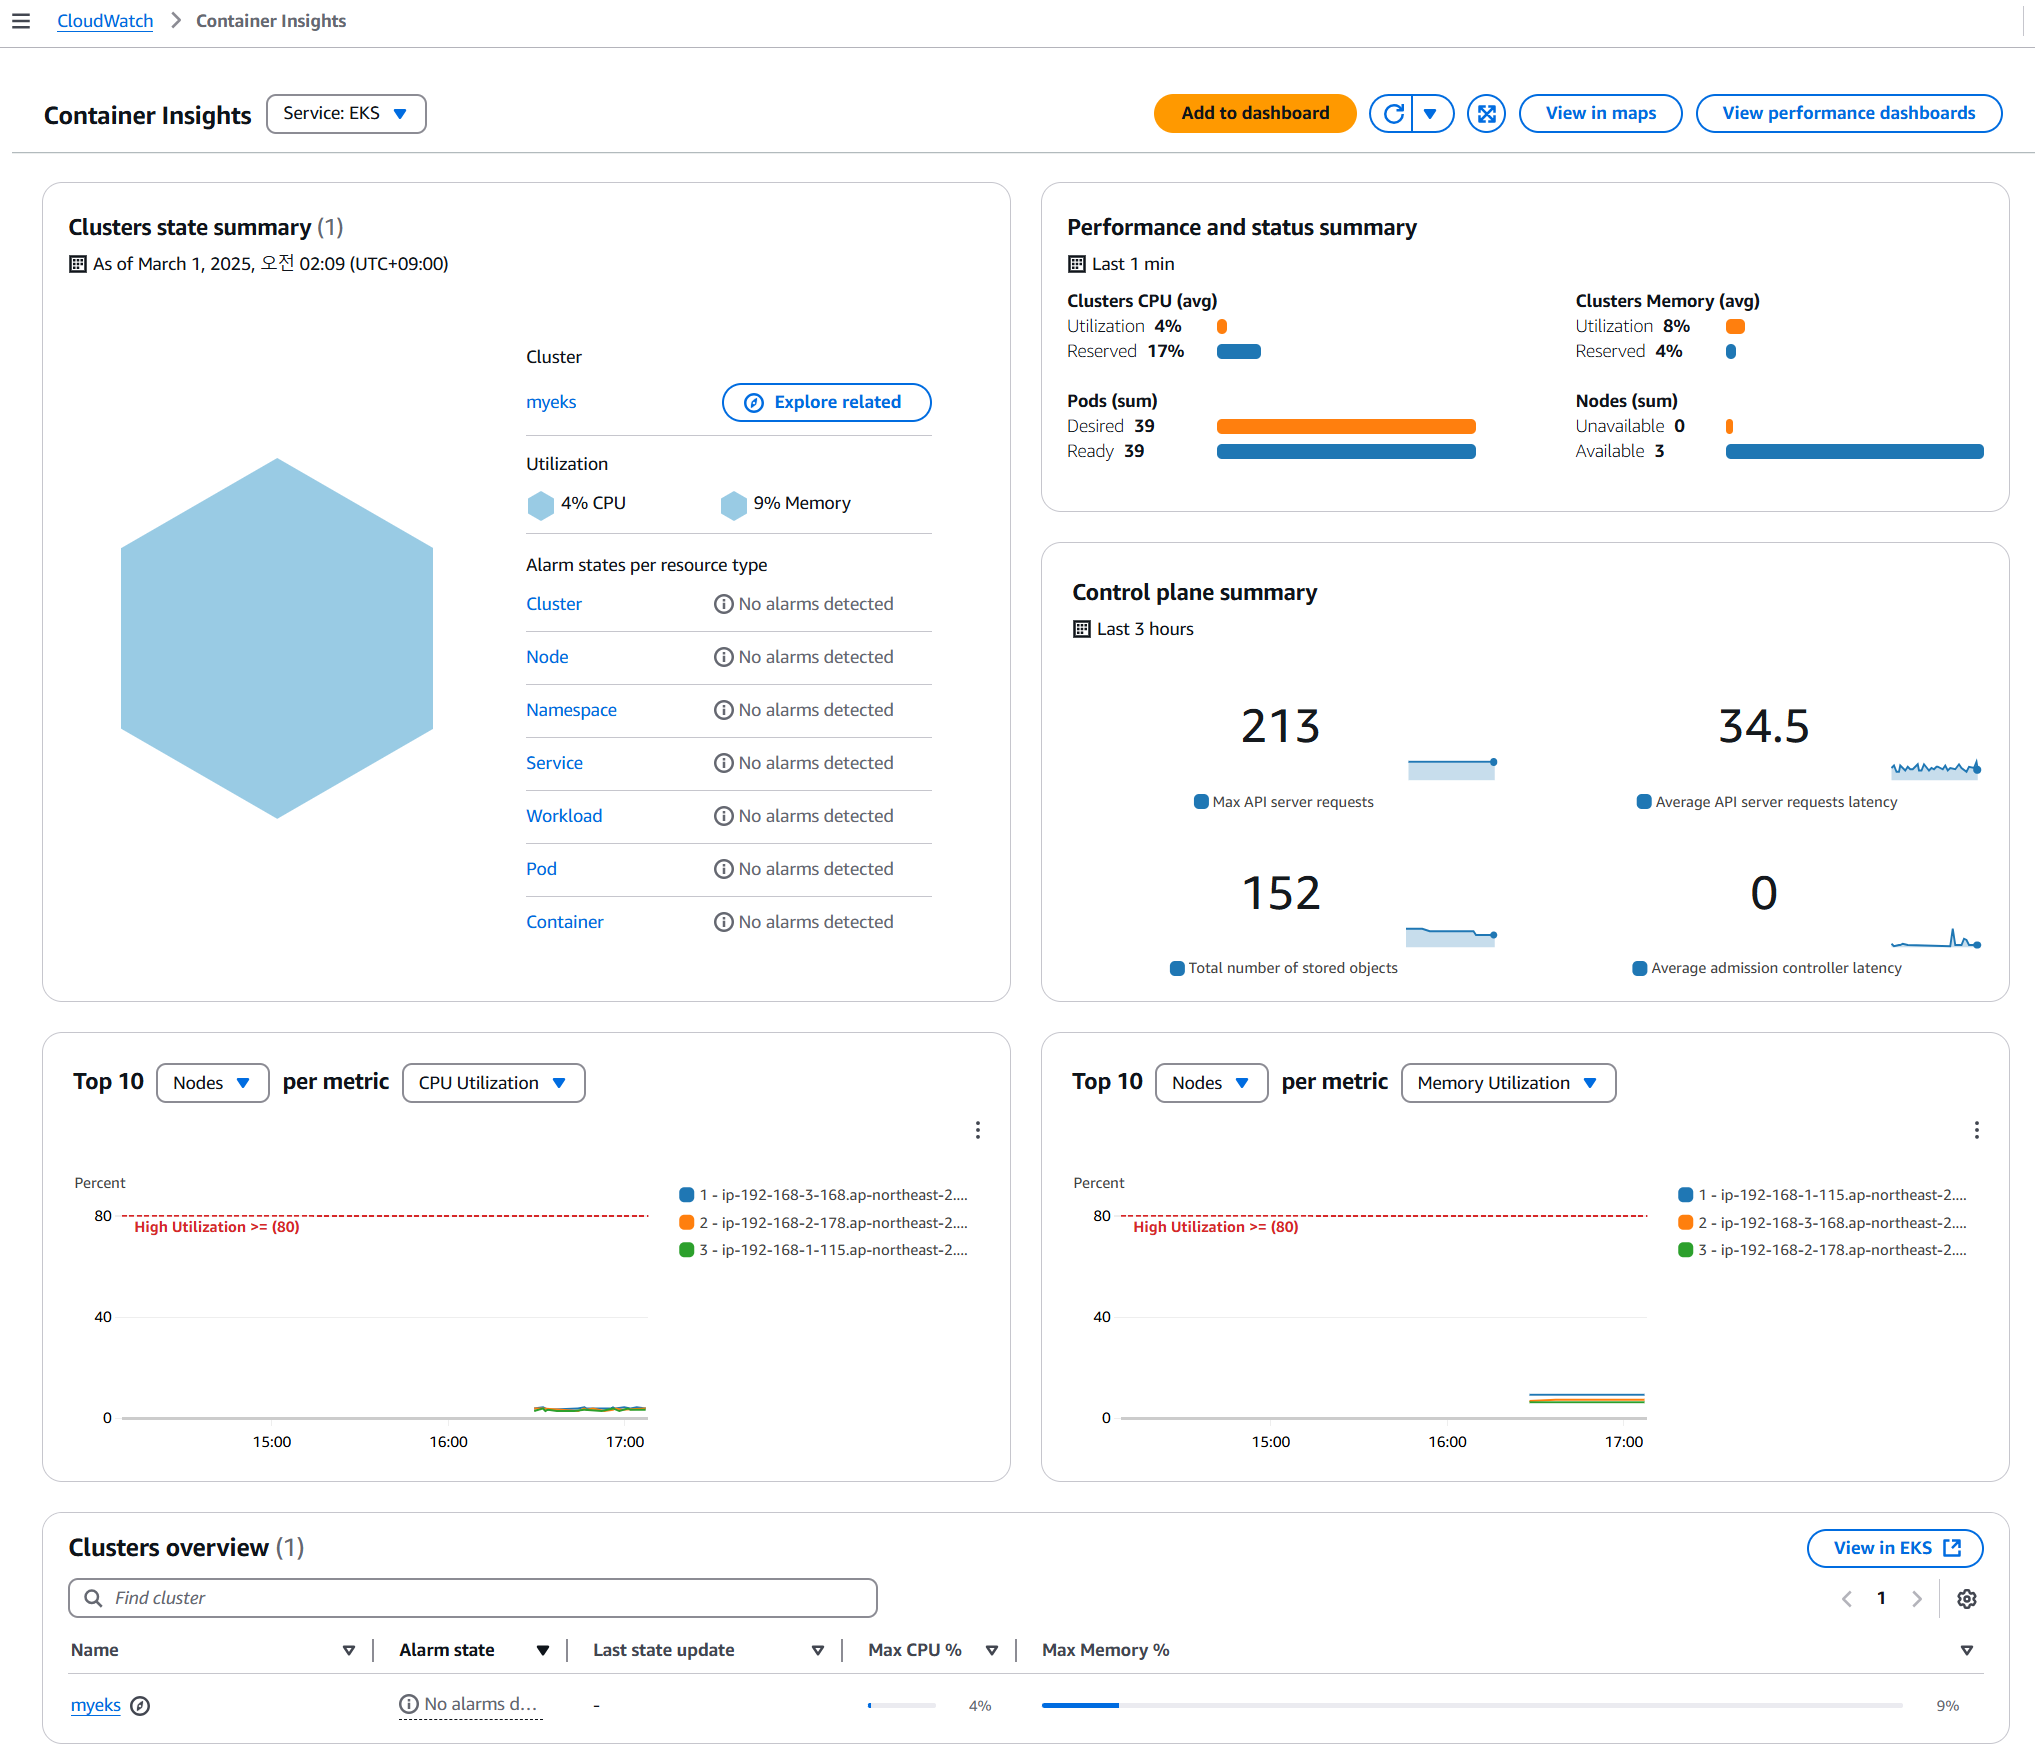This screenshot has height=1757, width=2035.
Task: Click the Explore related button
Action: pyautogui.click(x=826, y=402)
